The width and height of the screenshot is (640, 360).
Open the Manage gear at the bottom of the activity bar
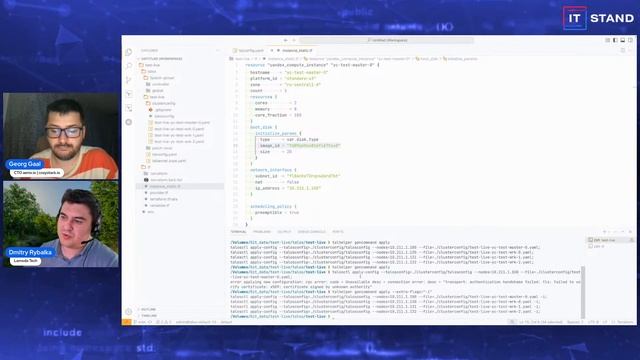tap(129, 311)
